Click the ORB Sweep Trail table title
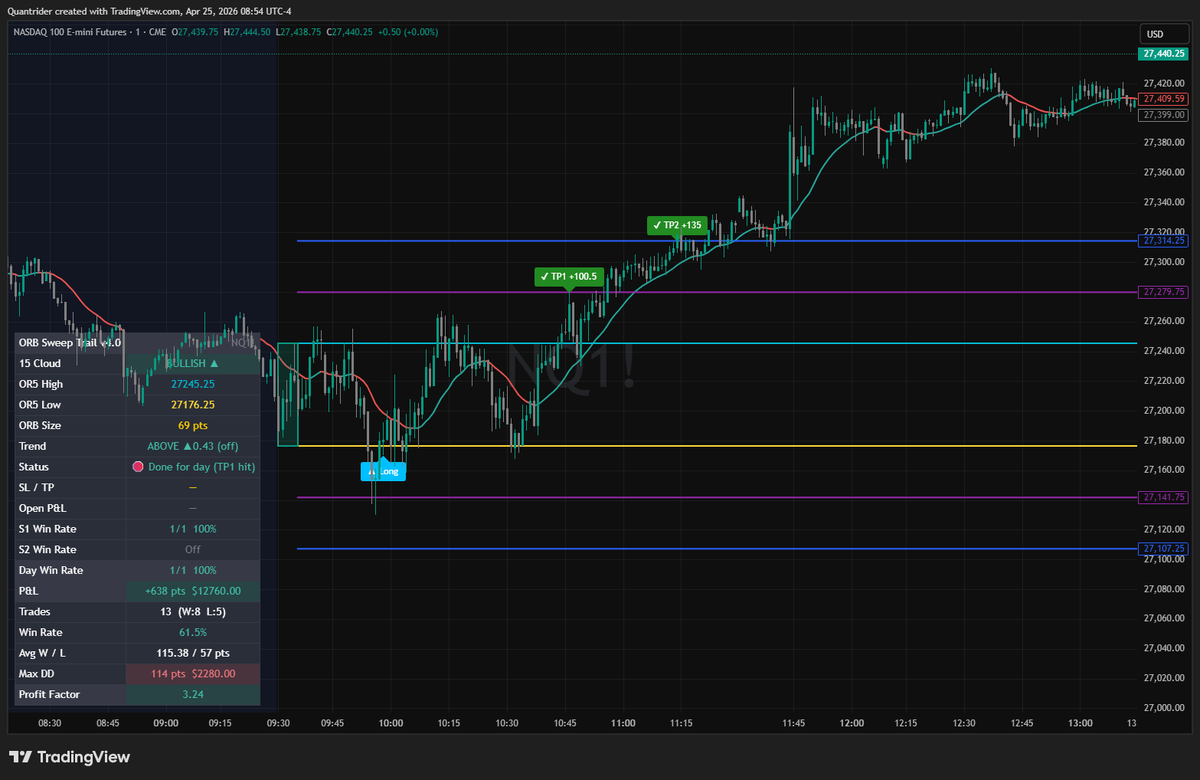1200x780 pixels. click(x=69, y=343)
